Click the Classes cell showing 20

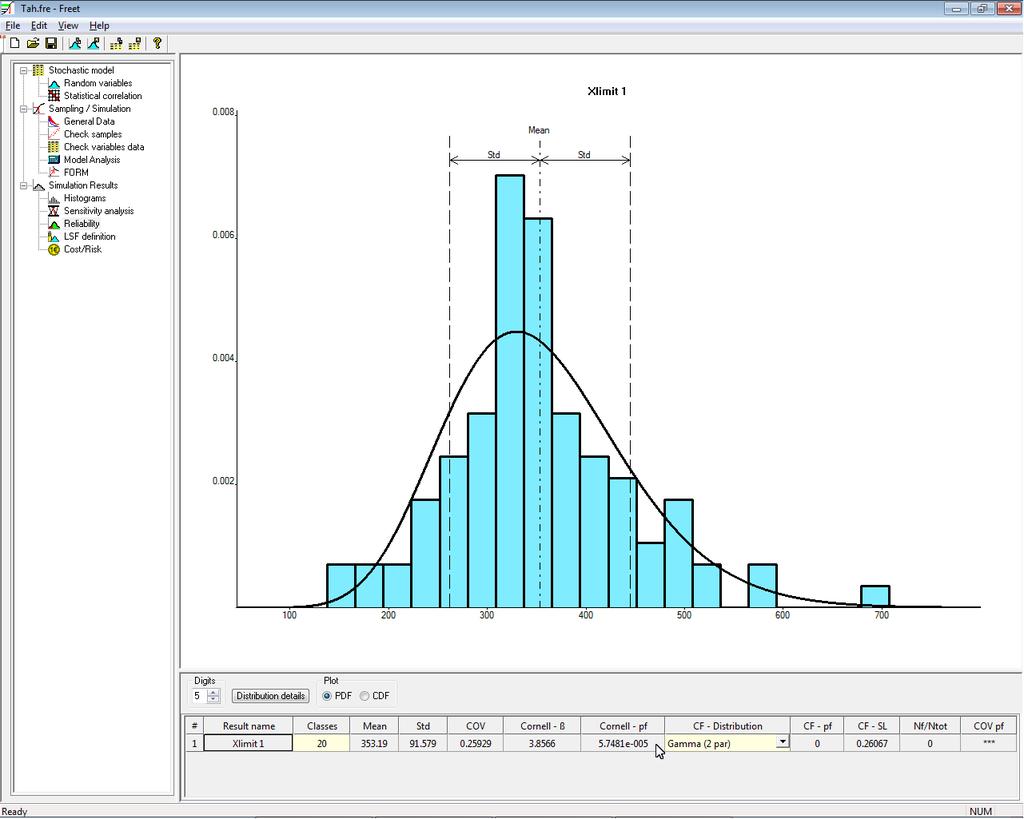[x=321, y=743]
